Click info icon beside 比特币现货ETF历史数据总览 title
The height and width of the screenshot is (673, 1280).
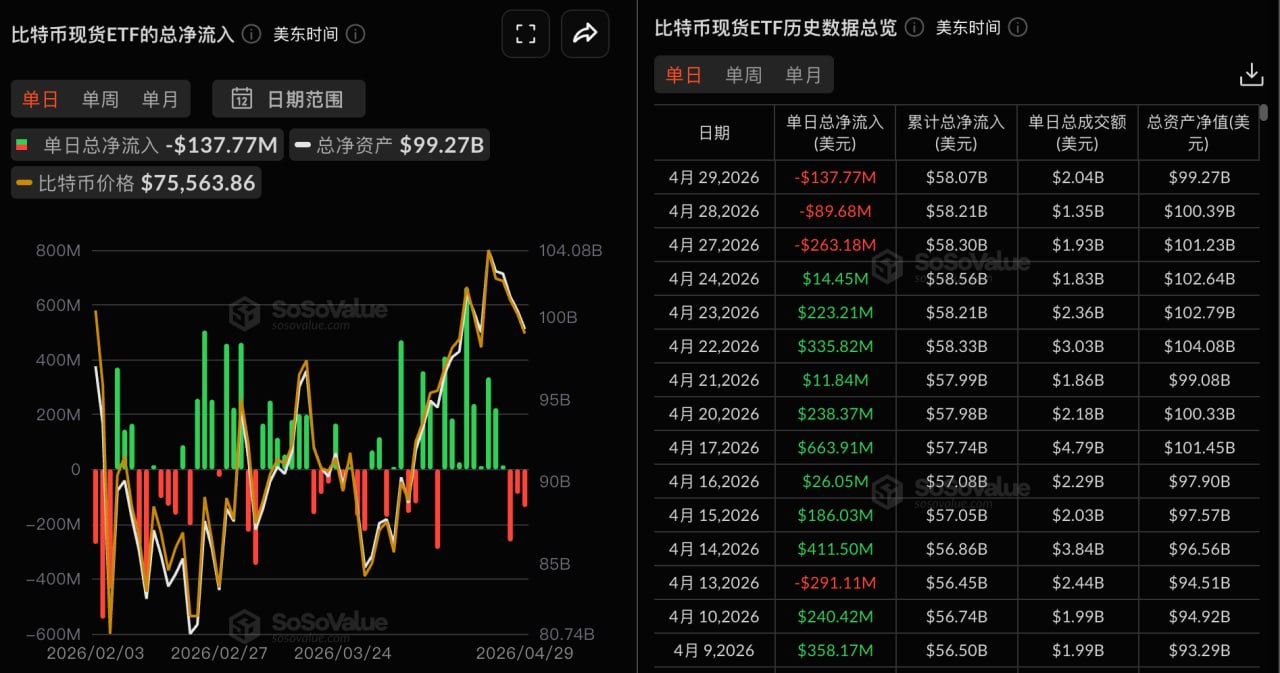click(914, 27)
